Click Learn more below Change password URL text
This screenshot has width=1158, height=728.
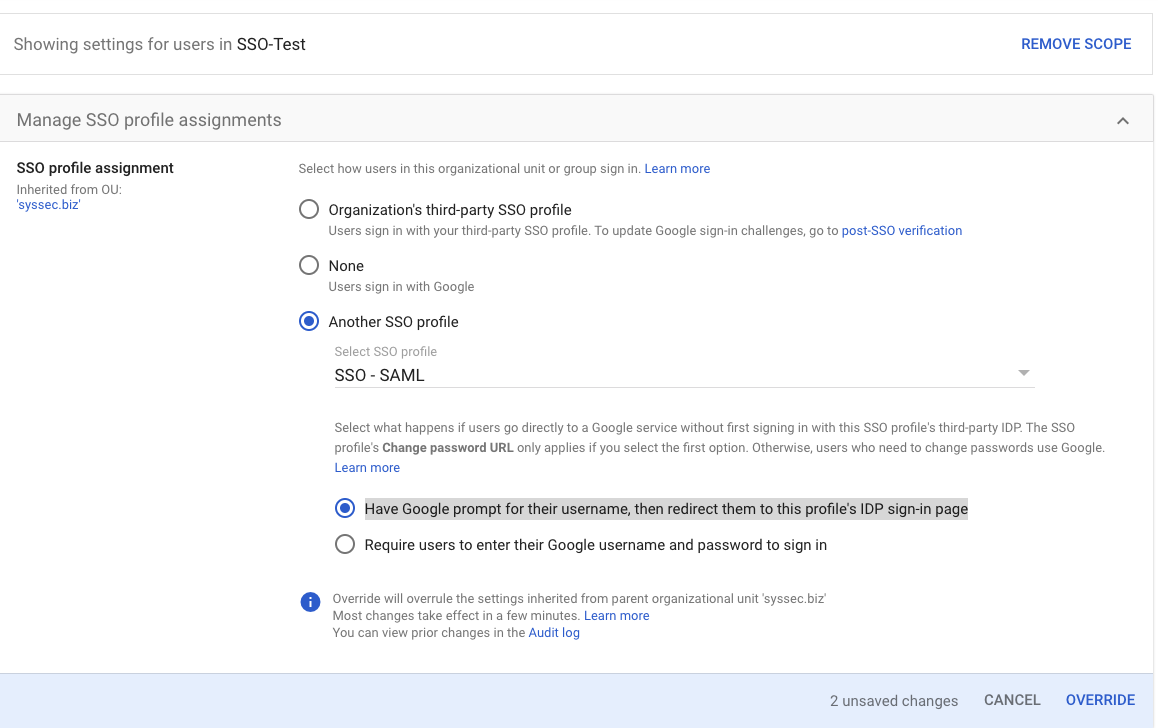tap(367, 468)
